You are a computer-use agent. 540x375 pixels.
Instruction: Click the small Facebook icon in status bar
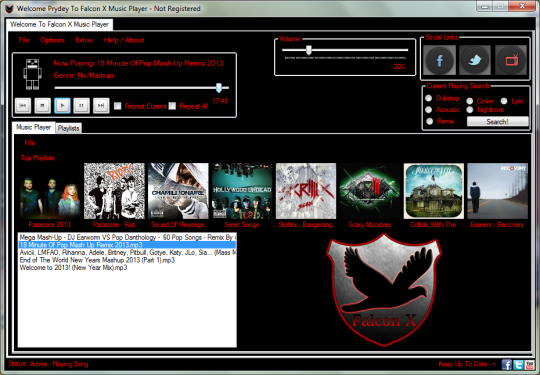(507, 365)
